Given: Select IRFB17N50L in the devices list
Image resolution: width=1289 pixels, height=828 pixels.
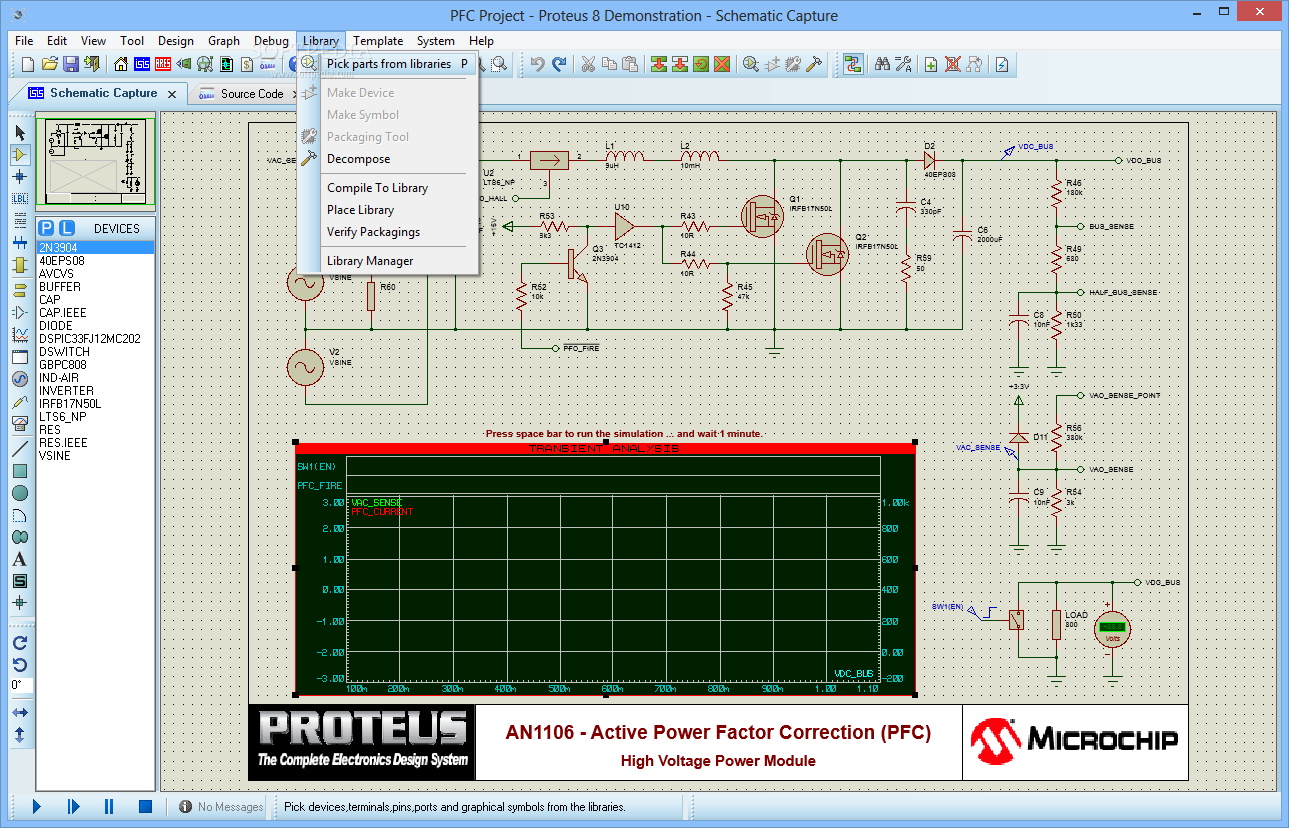Looking at the screenshot, I should [95, 403].
